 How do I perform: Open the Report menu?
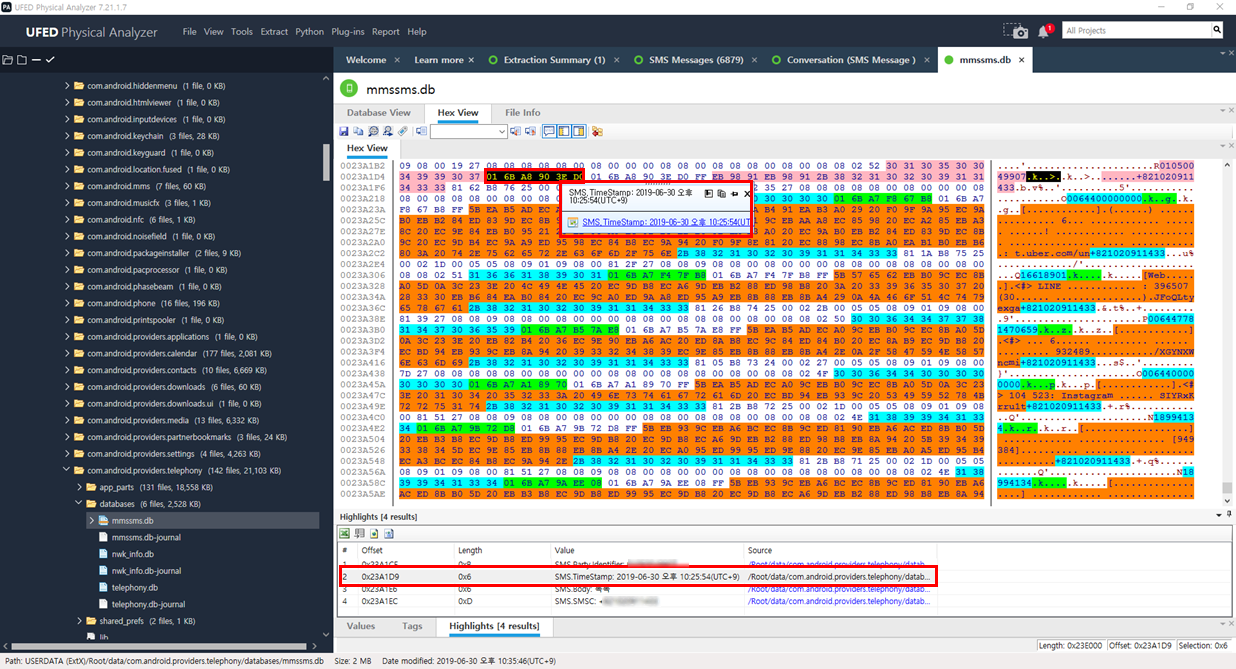pos(386,32)
